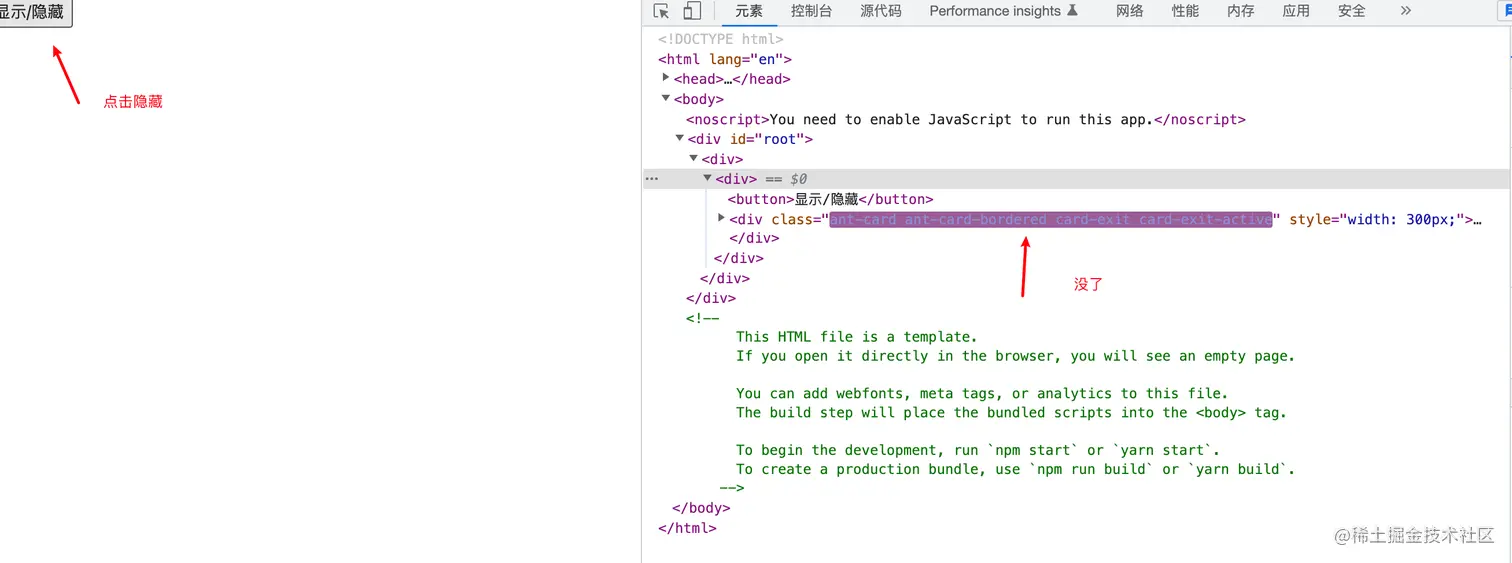Open the 安全 tab
Viewport: 1512px width, 563px height.
(x=1352, y=11)
